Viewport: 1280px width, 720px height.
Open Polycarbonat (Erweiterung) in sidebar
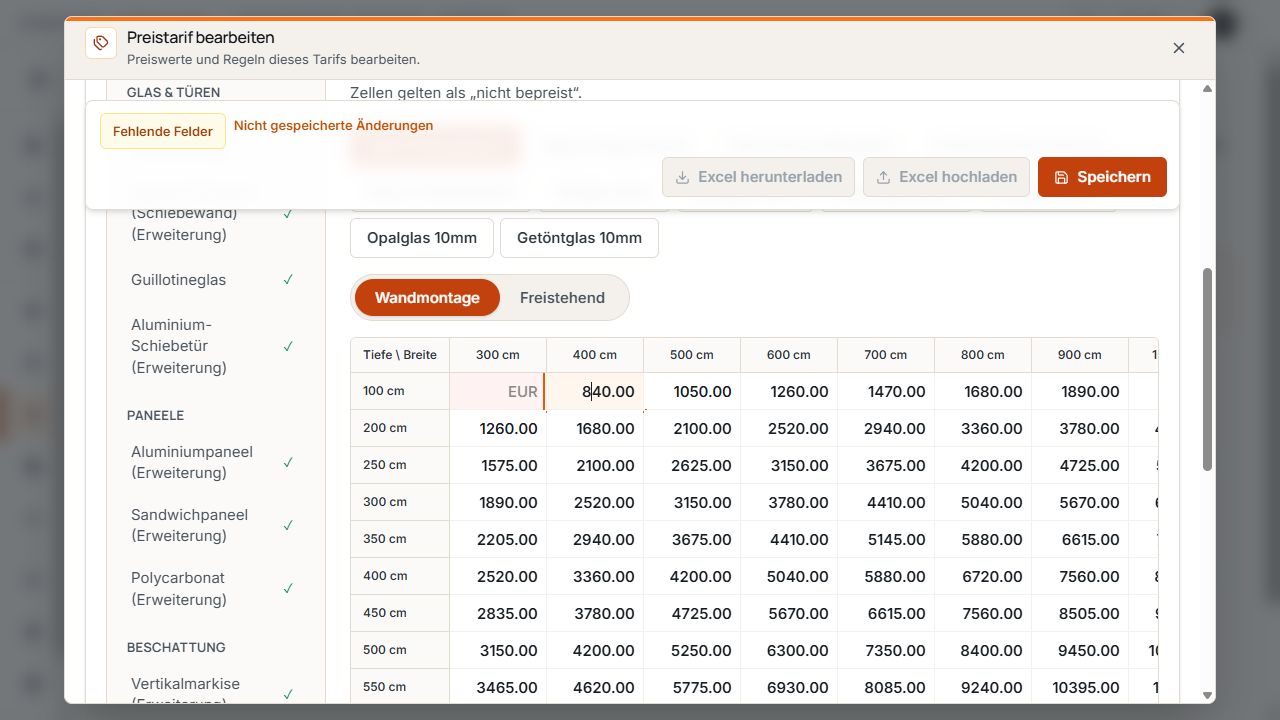tap(212, 588)
